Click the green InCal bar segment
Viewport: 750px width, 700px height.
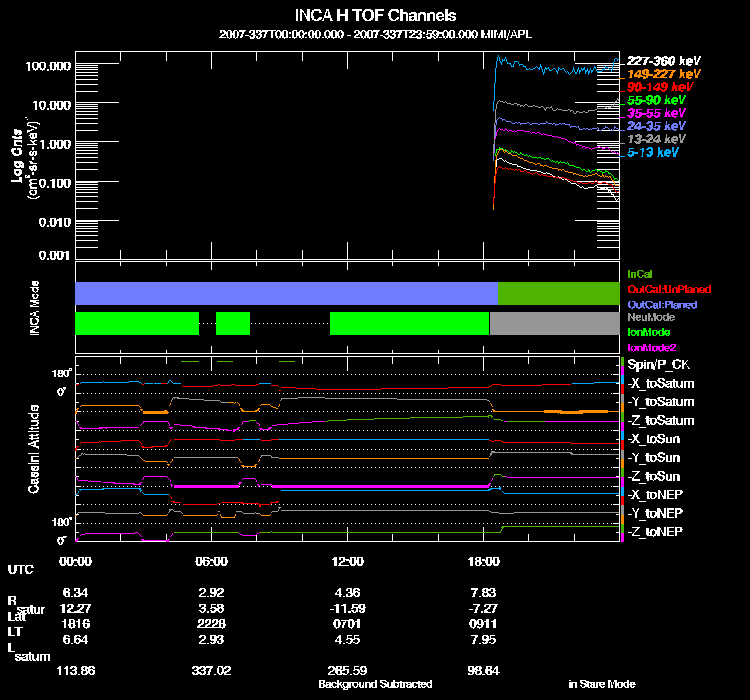coord(559,293)
